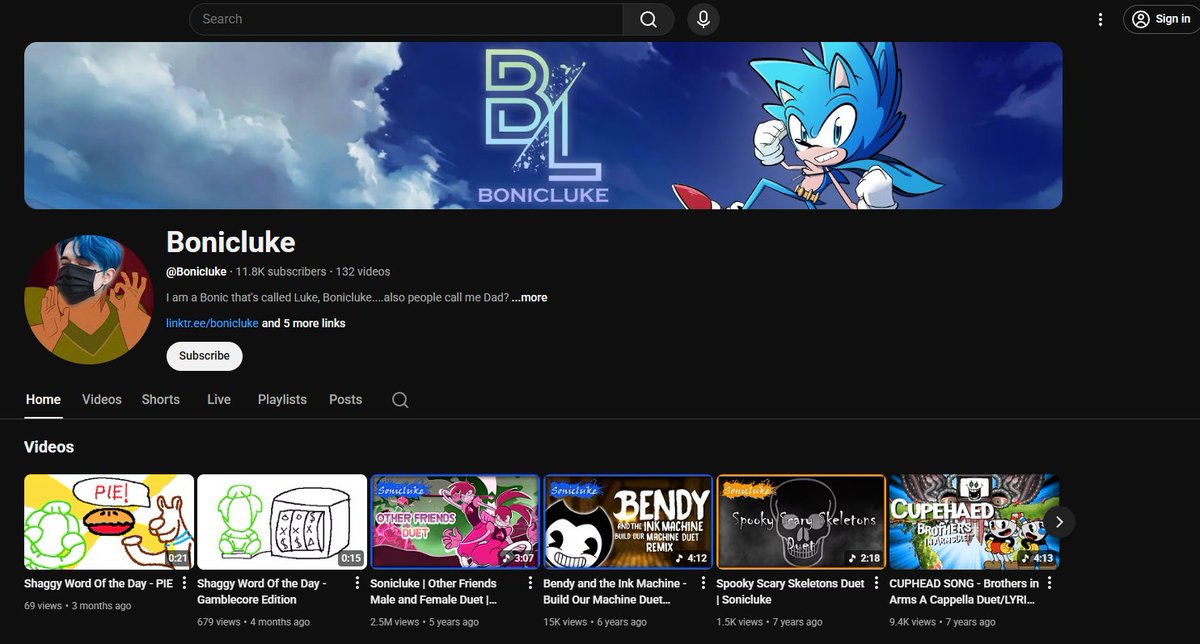The width and height of the screenshot is (1200, 644).
Task: Open options menu on the Bendy duet video
Action: [704, 581]
